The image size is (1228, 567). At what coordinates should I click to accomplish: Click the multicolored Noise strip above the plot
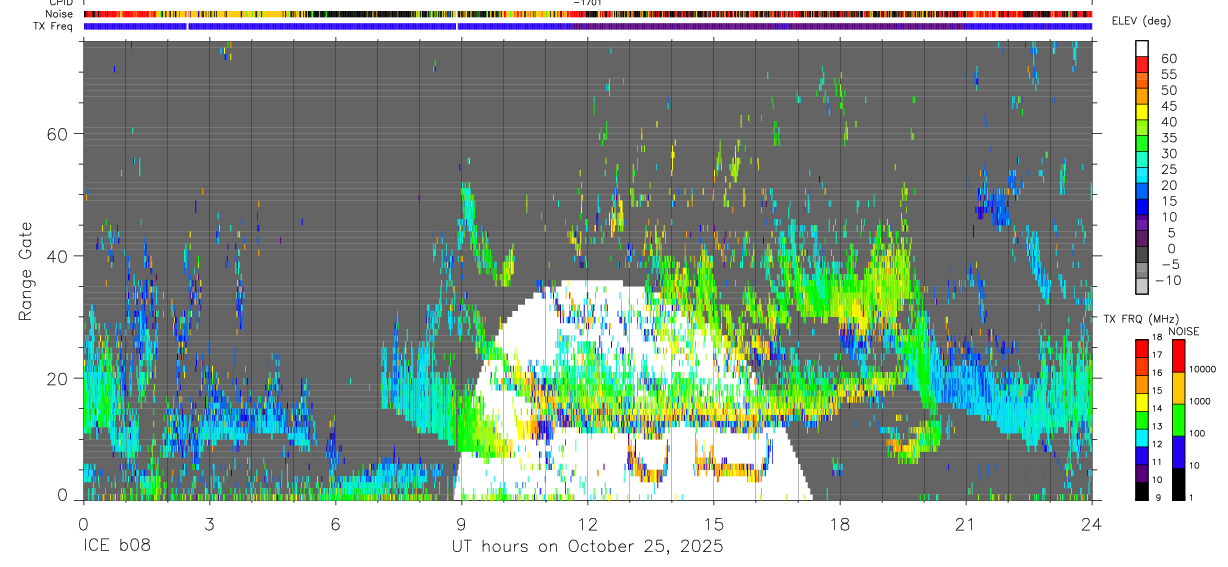click(x=588, y=14)
